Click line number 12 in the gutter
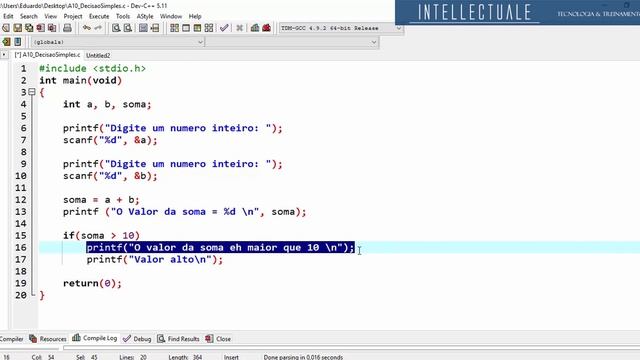Screen dimensions: 640x360 tap(21, 200)
